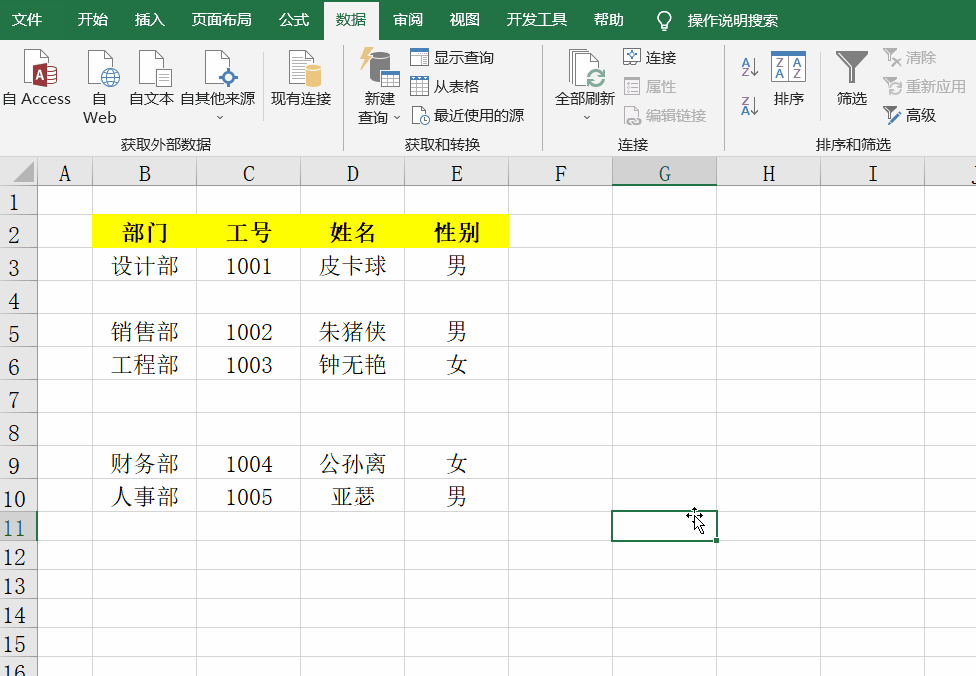Switch to the 插入 tab
The width and height of the screenshot is (976, 676).
click(x=150, y=20)
